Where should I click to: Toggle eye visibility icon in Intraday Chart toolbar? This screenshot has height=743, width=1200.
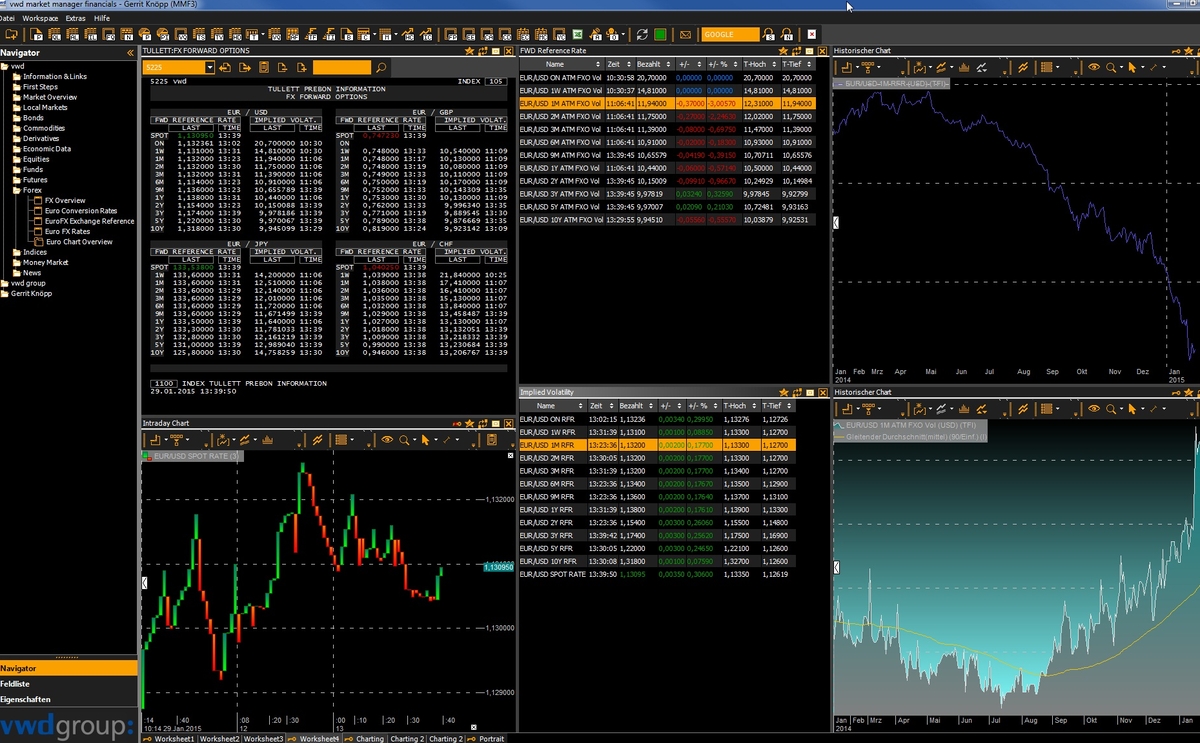coord(387,440)
